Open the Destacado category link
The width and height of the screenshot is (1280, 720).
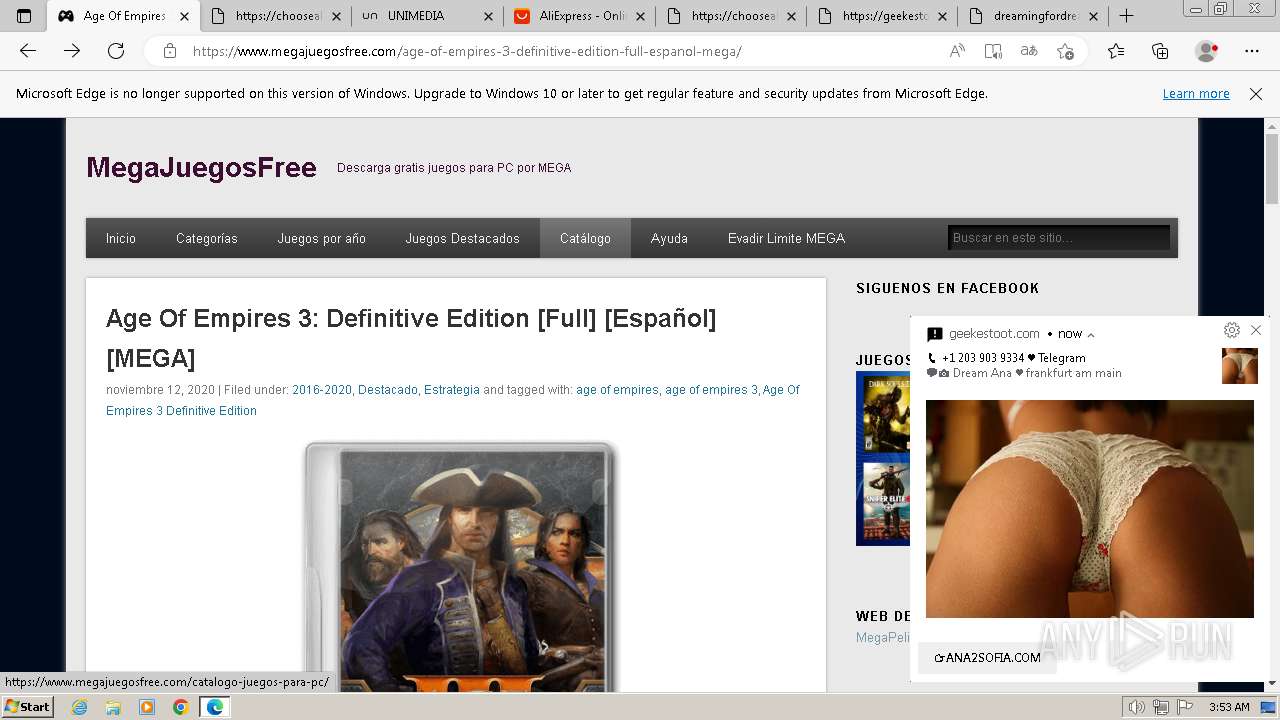pos(388,390)
